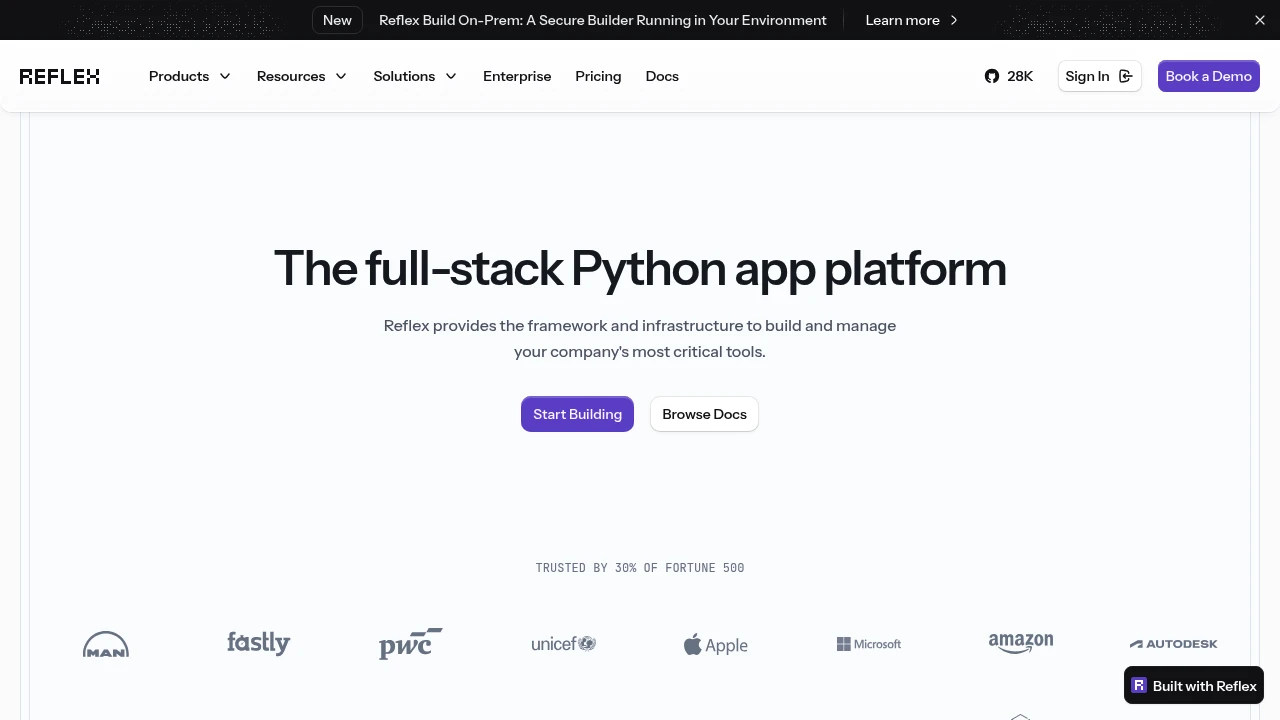Click the Built with Reflex badge label
This screenshot has width=1280, height=720.
tap(1204, 686)
